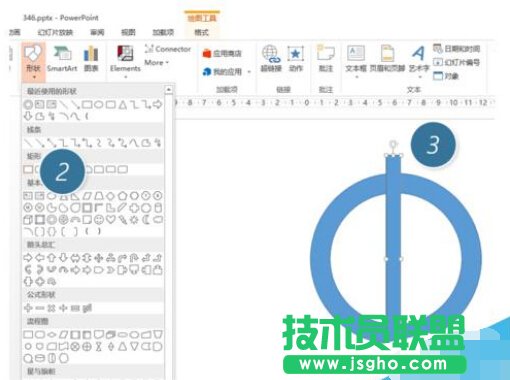Select the U-turn arrow in block arrows
Screen dimensions: 510x380
click(x=134, y=258)
